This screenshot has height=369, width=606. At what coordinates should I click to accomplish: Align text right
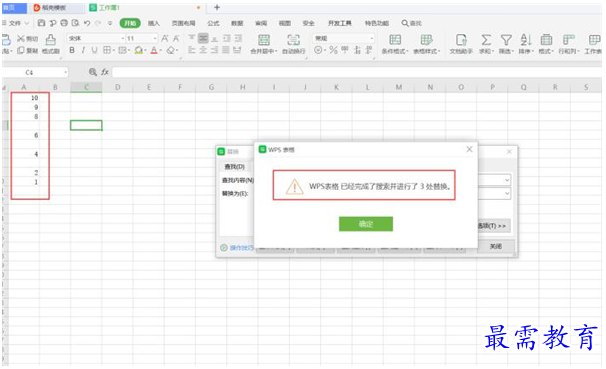click(214, 50)
